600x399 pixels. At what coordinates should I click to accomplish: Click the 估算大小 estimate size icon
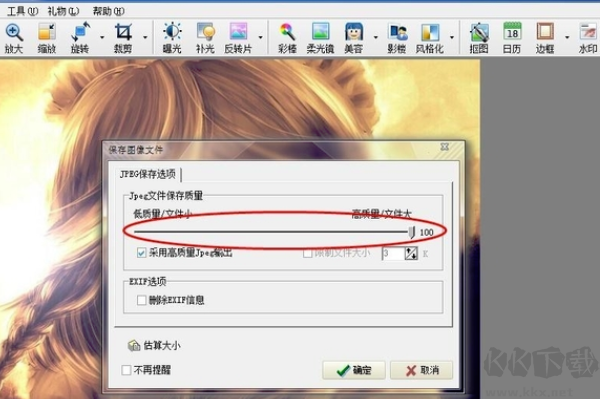[x=134, y=345]
